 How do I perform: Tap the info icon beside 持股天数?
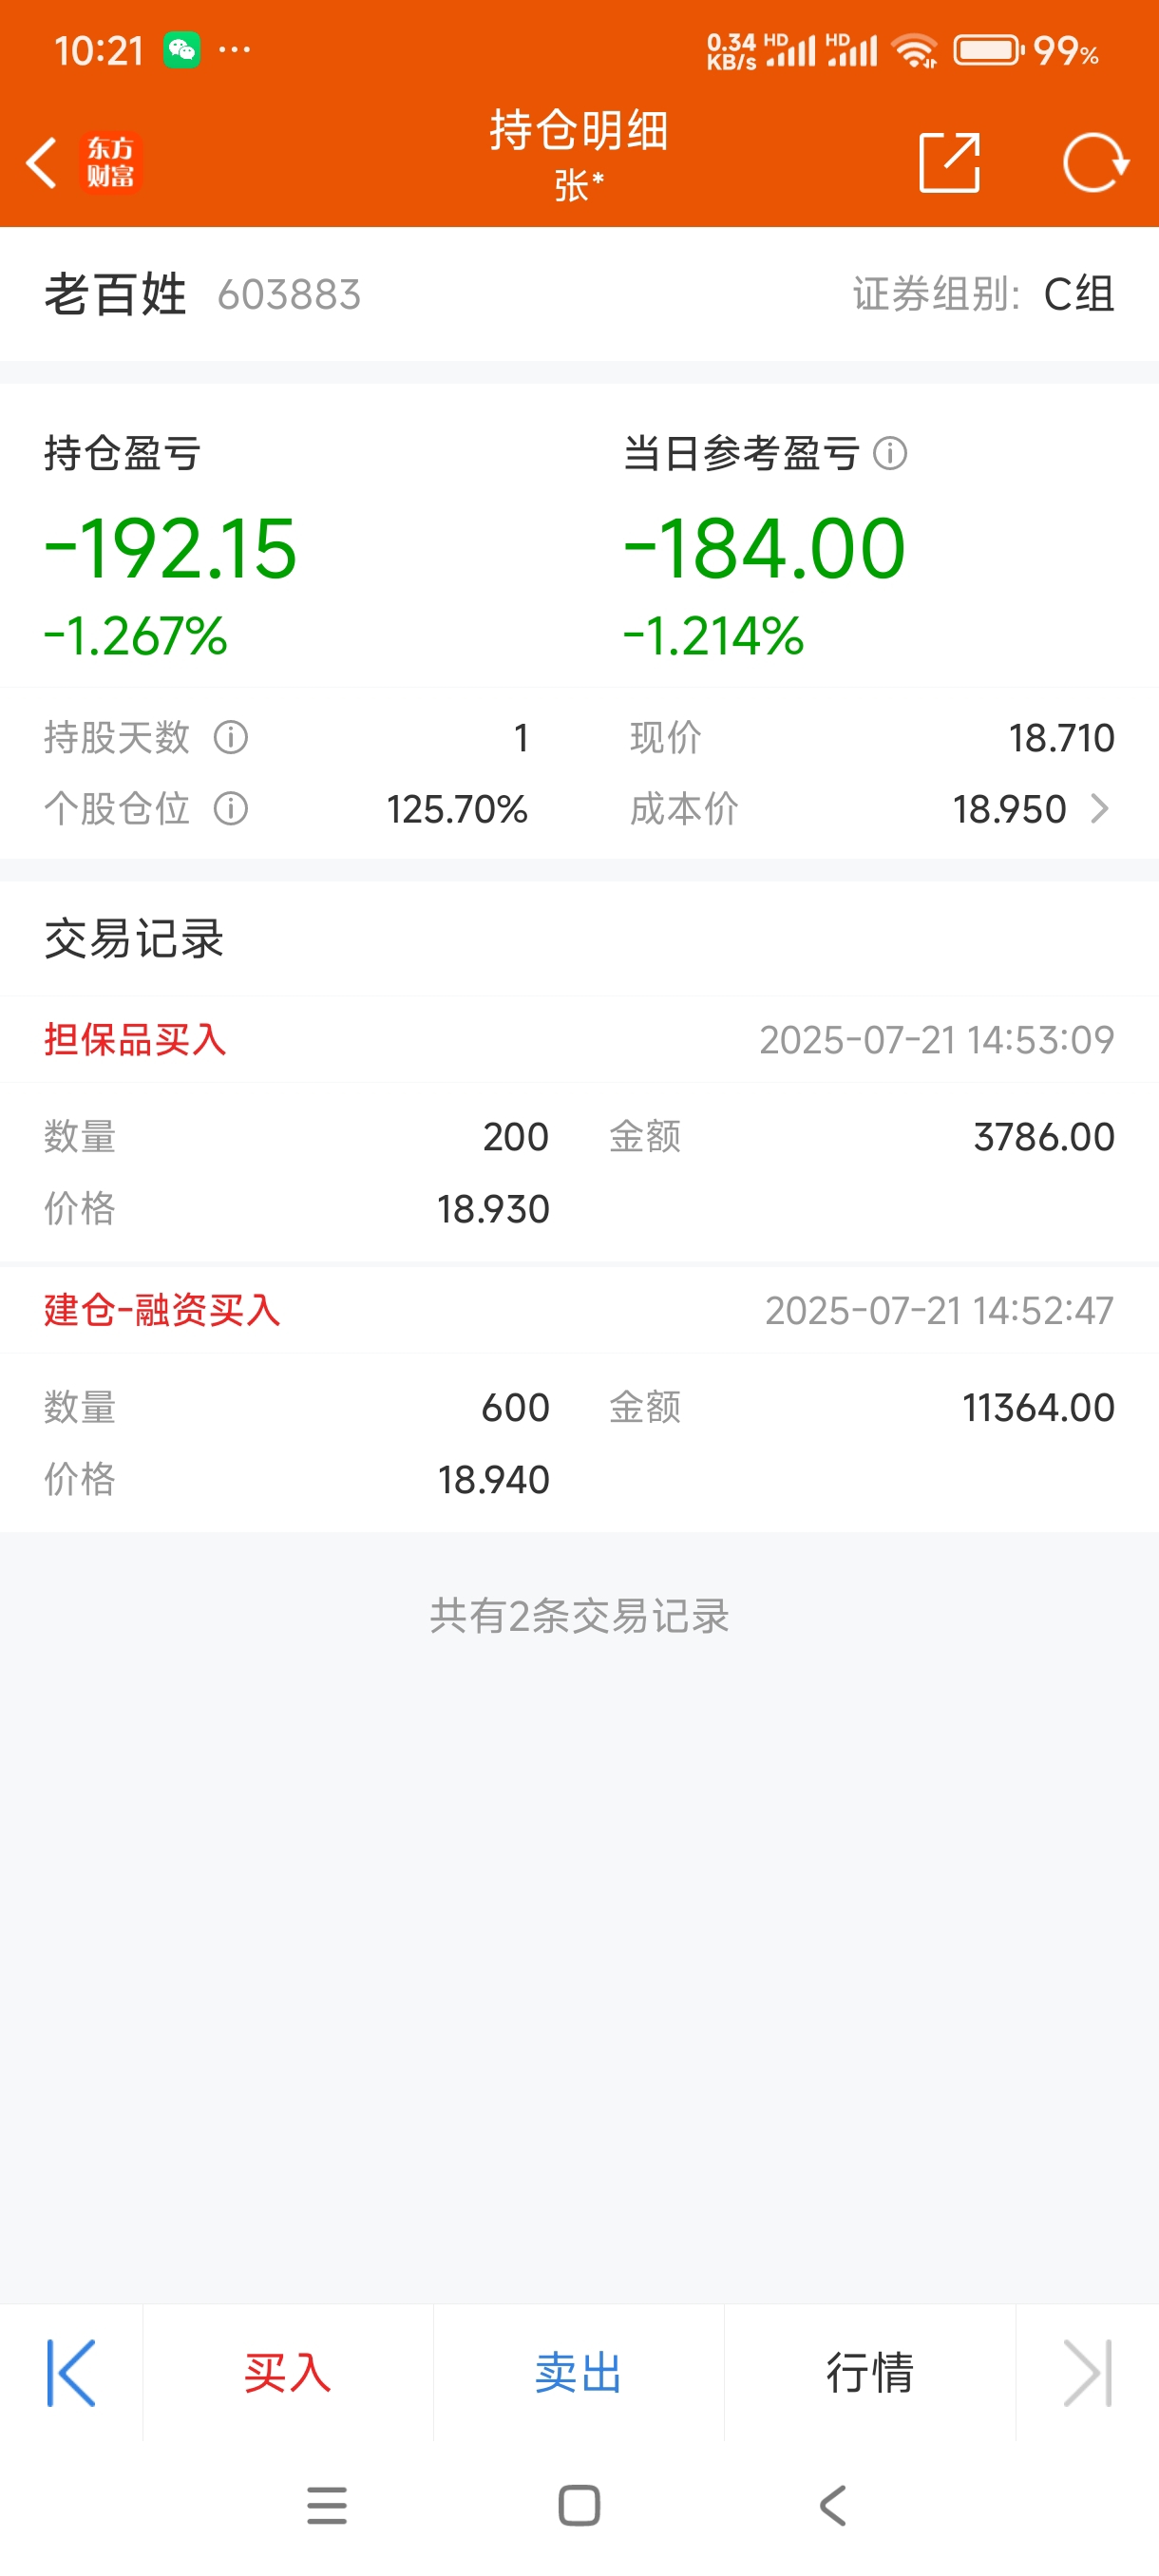click(x=231, y=738)
